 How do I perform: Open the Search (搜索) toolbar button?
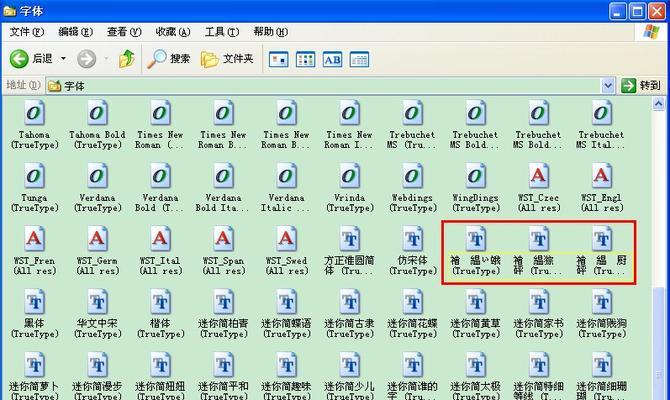pyautogui.click(x=168, y=59)
